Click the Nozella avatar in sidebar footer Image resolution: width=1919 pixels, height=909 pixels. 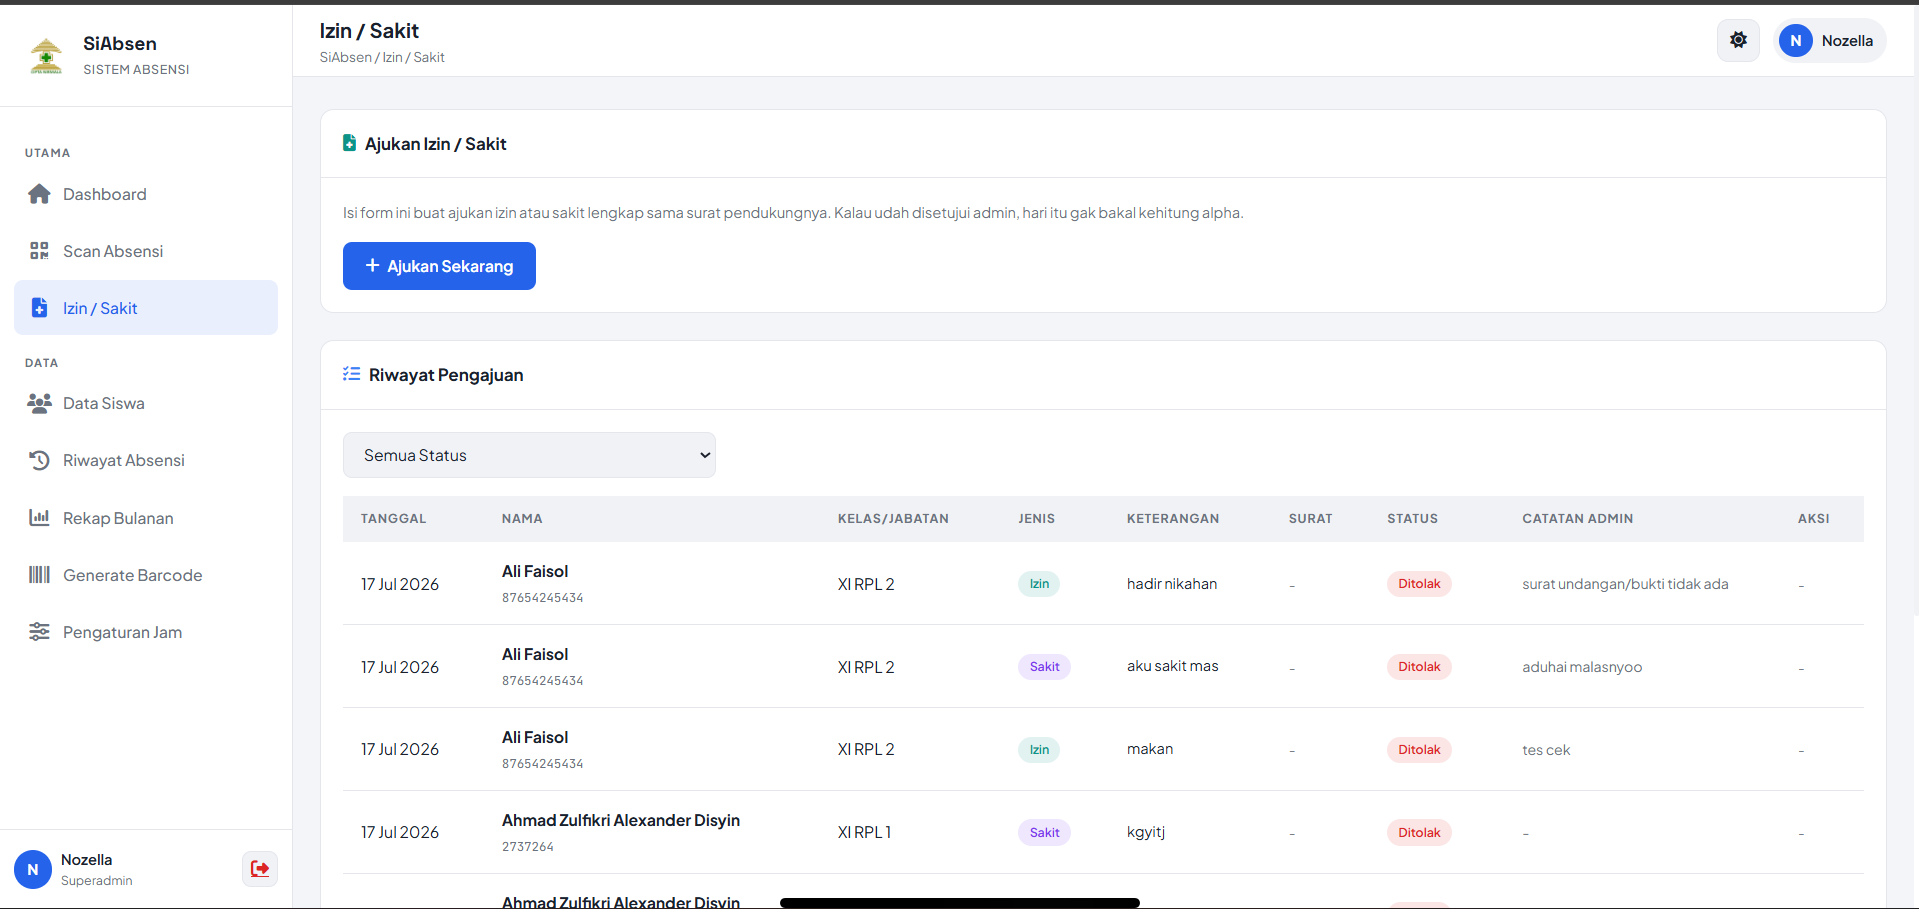click(x=33, y=870)
